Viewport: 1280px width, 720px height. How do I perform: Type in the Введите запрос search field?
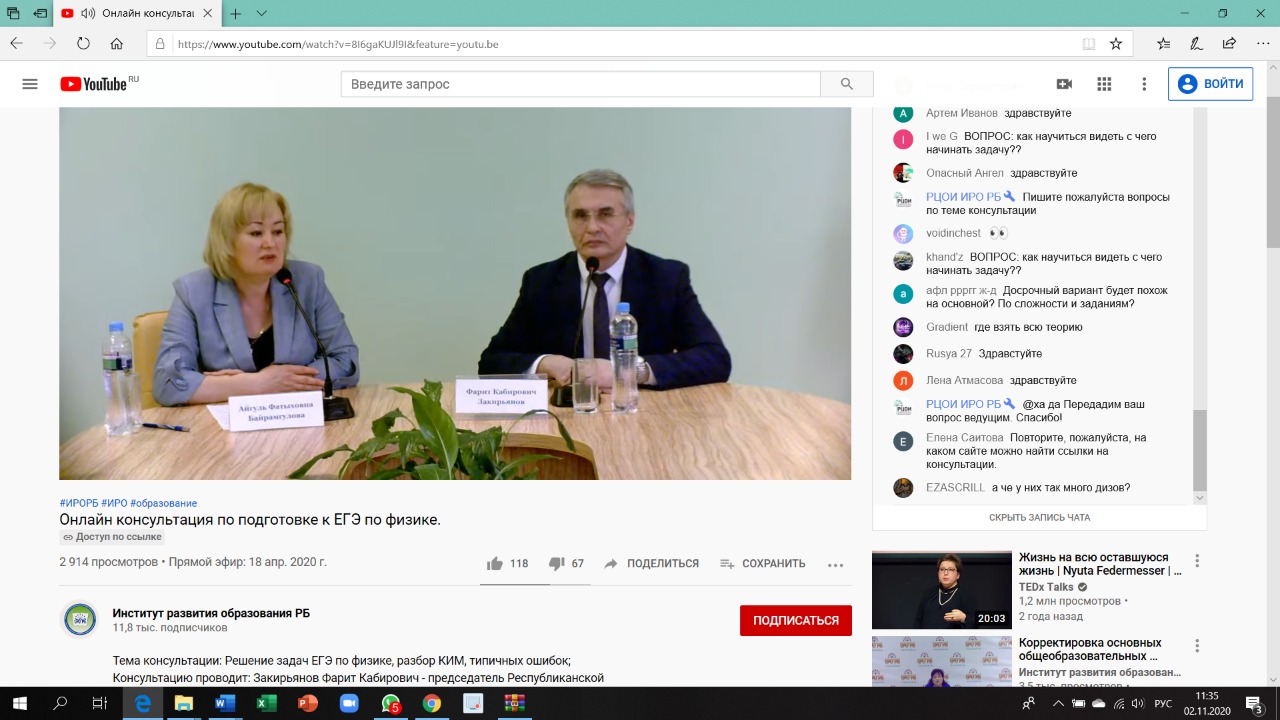580,84
